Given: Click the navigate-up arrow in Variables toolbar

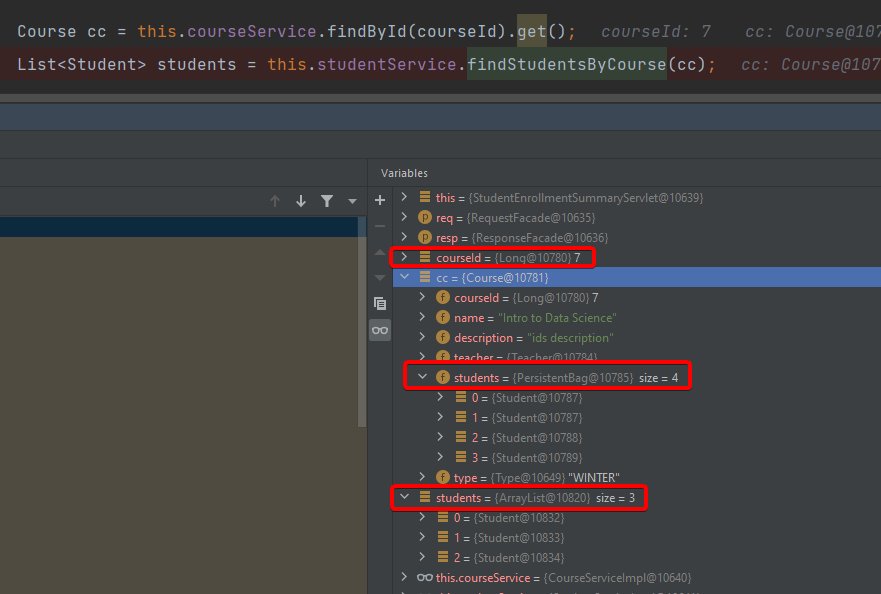Looking at the screenshot, I should (x=275, y=201).
